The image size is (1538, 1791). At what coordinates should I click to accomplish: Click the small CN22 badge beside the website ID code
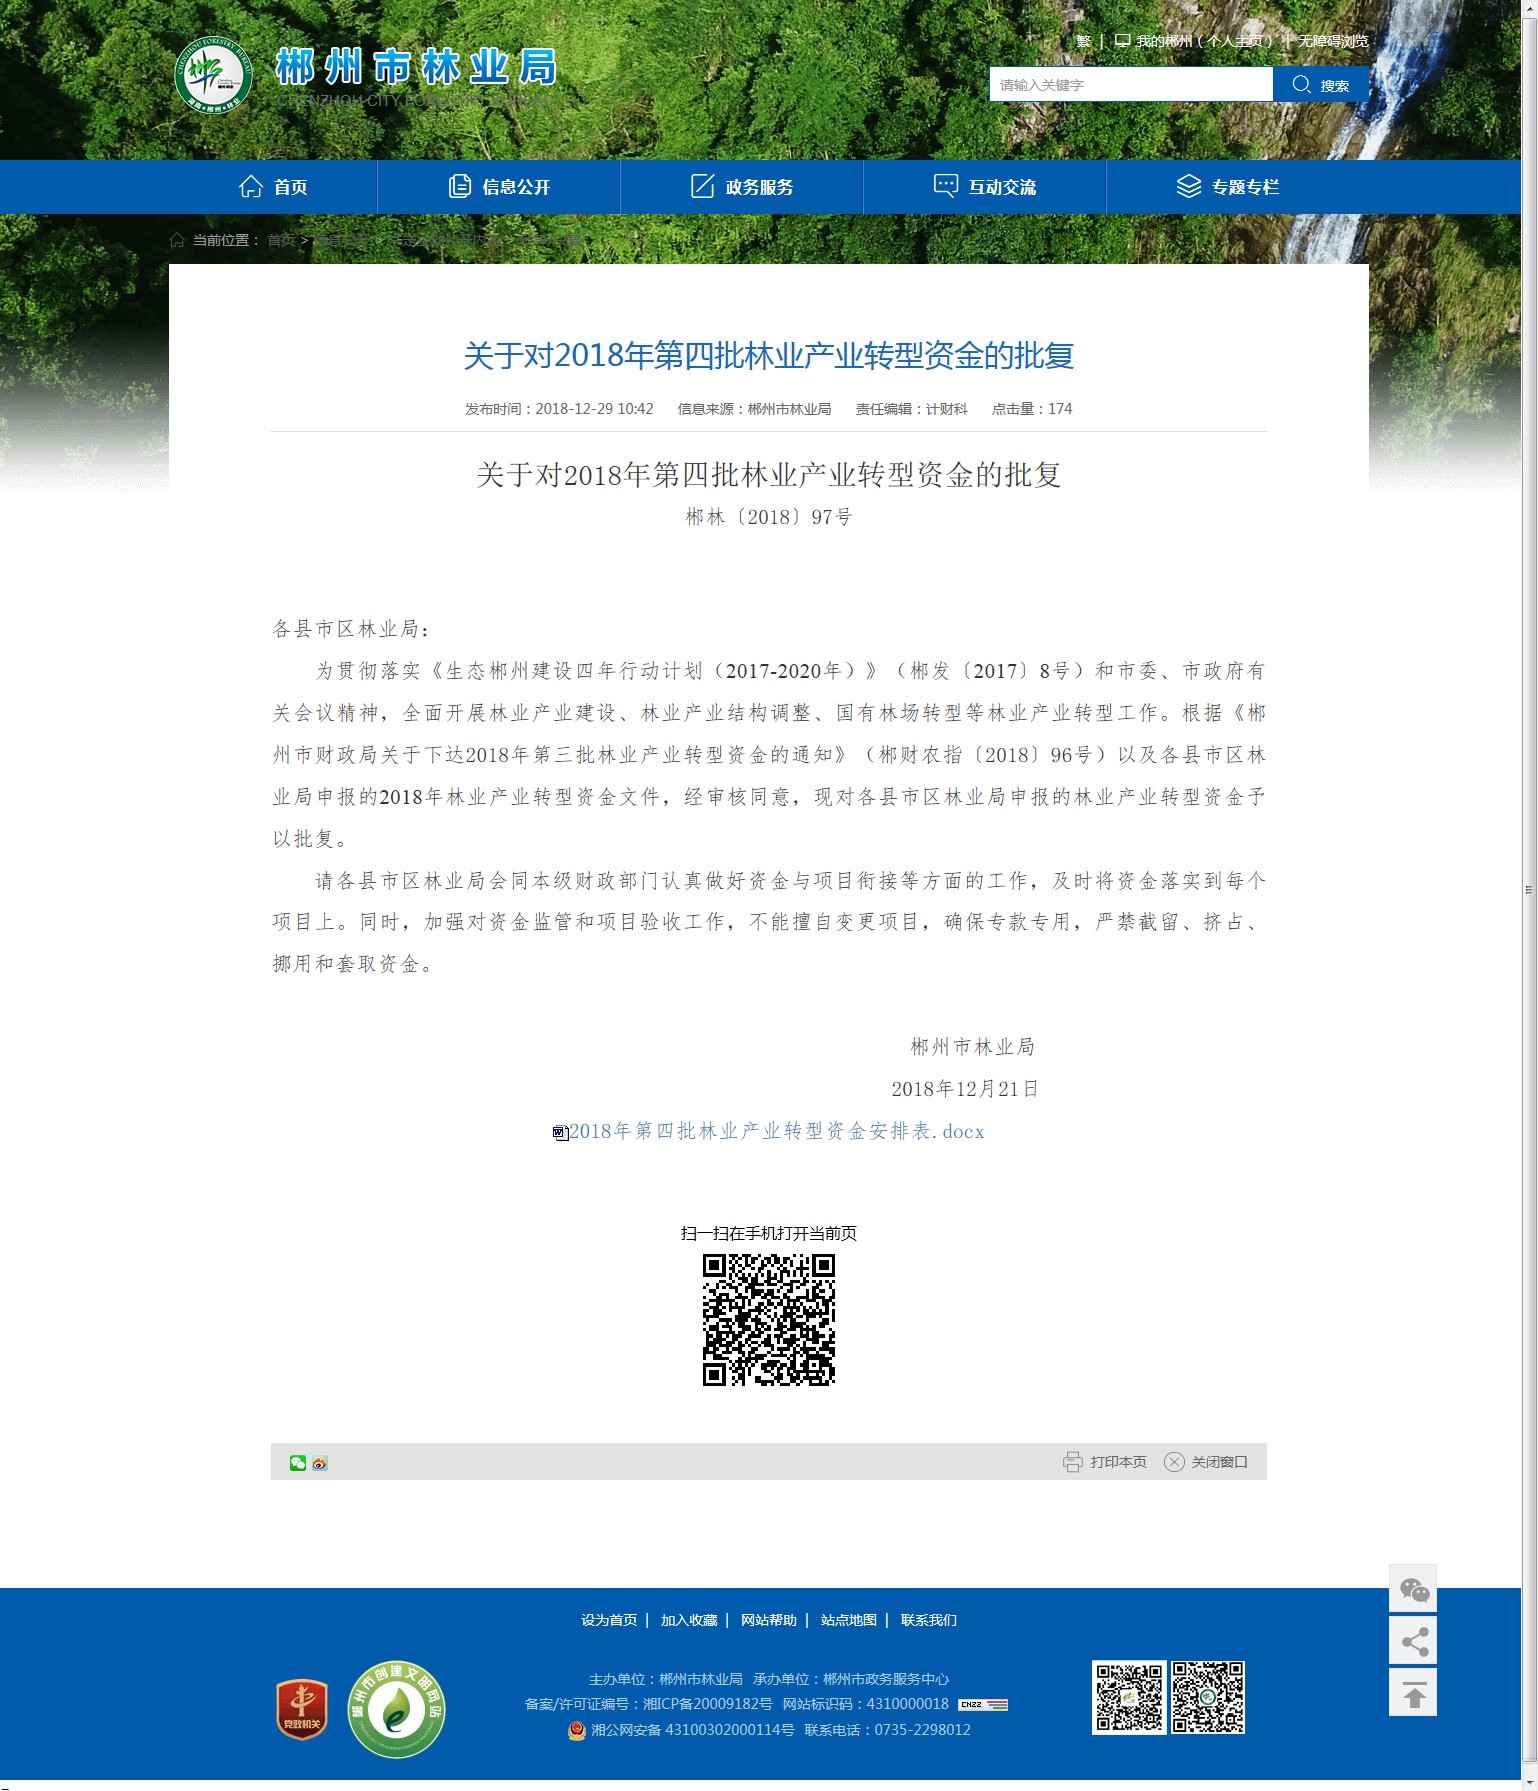(983, 1705)
